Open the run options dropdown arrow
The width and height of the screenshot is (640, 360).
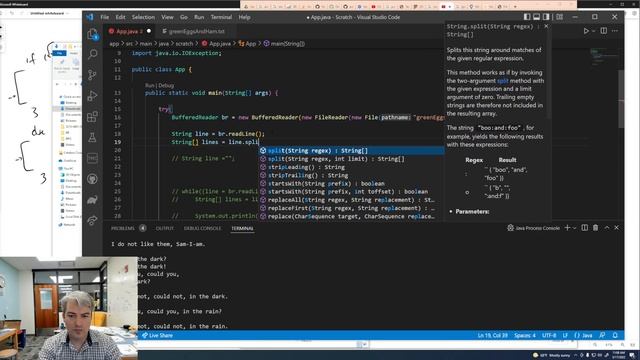point(593,31)
